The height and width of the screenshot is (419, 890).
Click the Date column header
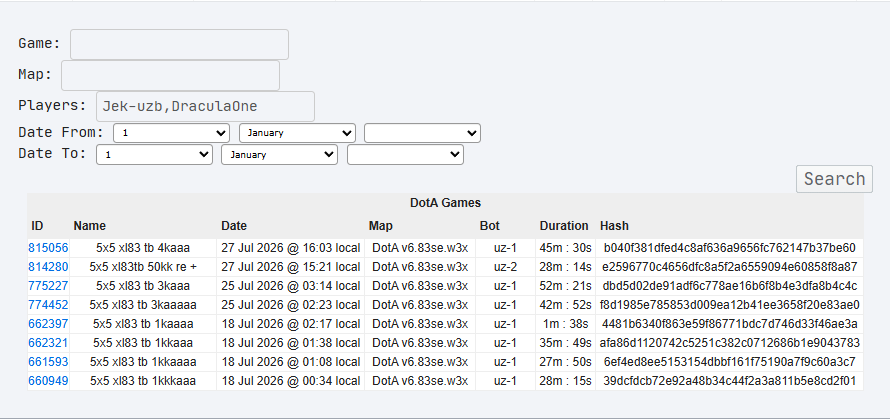234,226
